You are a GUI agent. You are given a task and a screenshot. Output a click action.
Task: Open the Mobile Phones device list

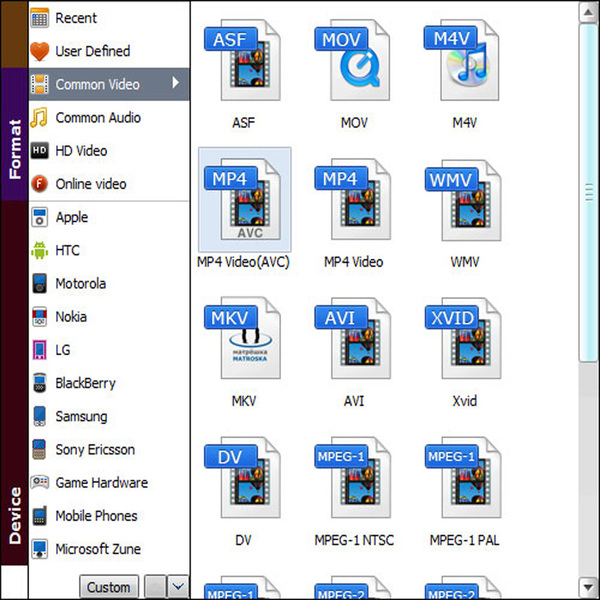109,515
